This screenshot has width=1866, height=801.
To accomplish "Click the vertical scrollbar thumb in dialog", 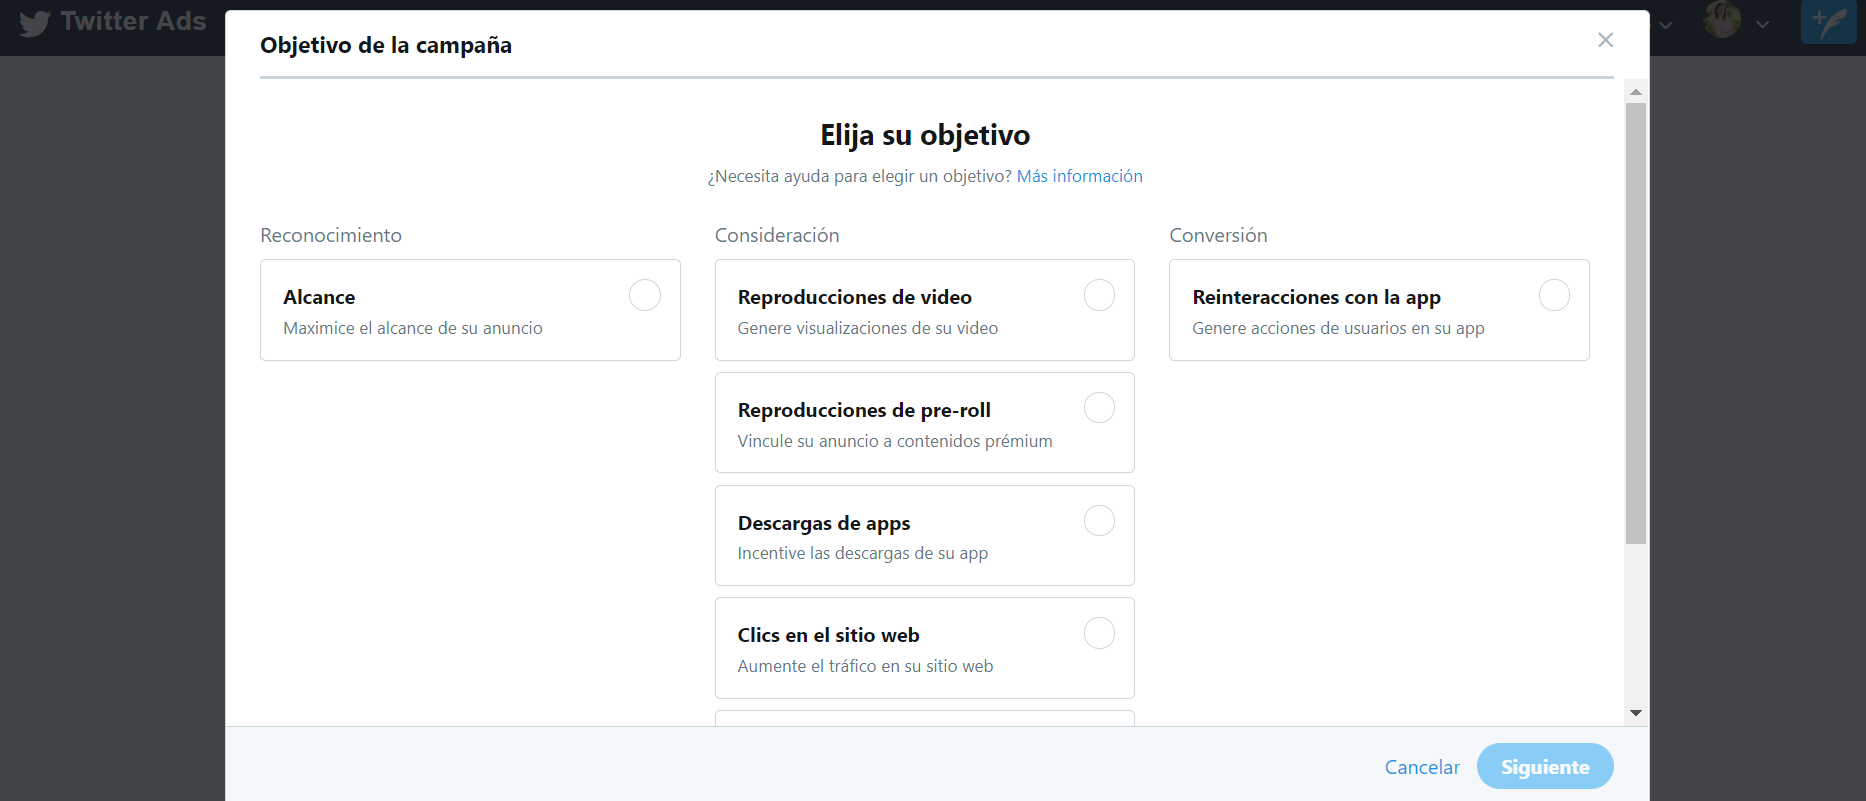I will [x=1636, y=322].
